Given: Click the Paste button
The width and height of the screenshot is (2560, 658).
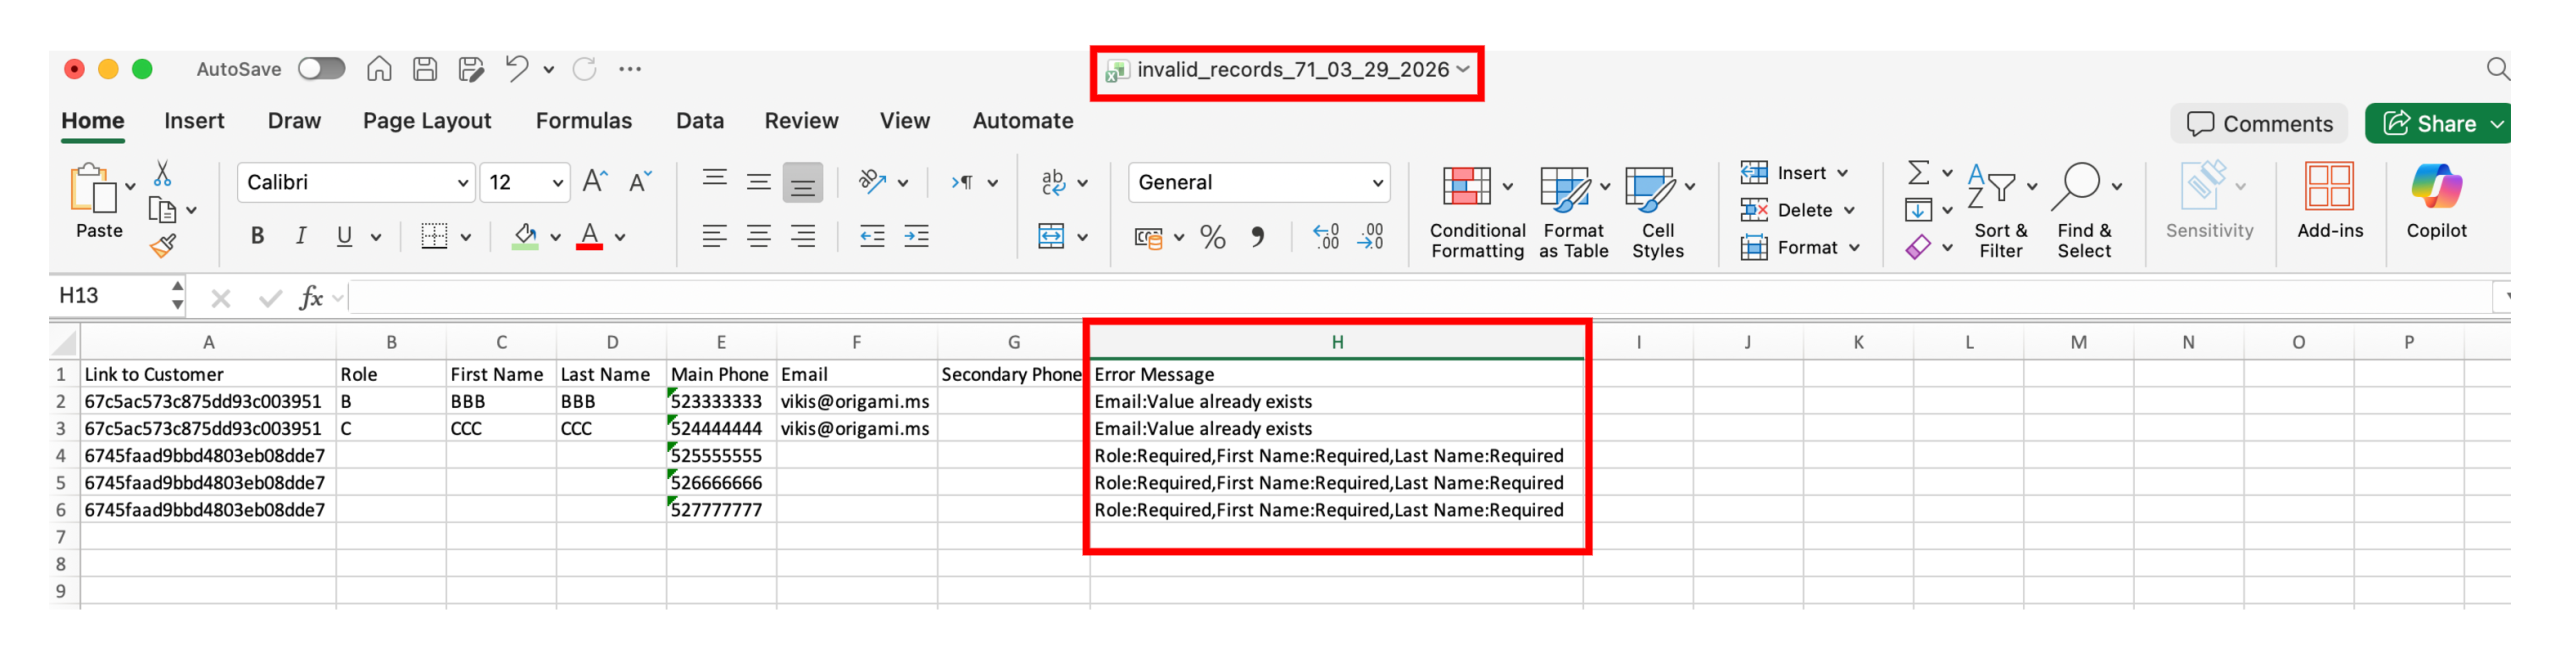Looking at the screenshot, I should 99,202.
